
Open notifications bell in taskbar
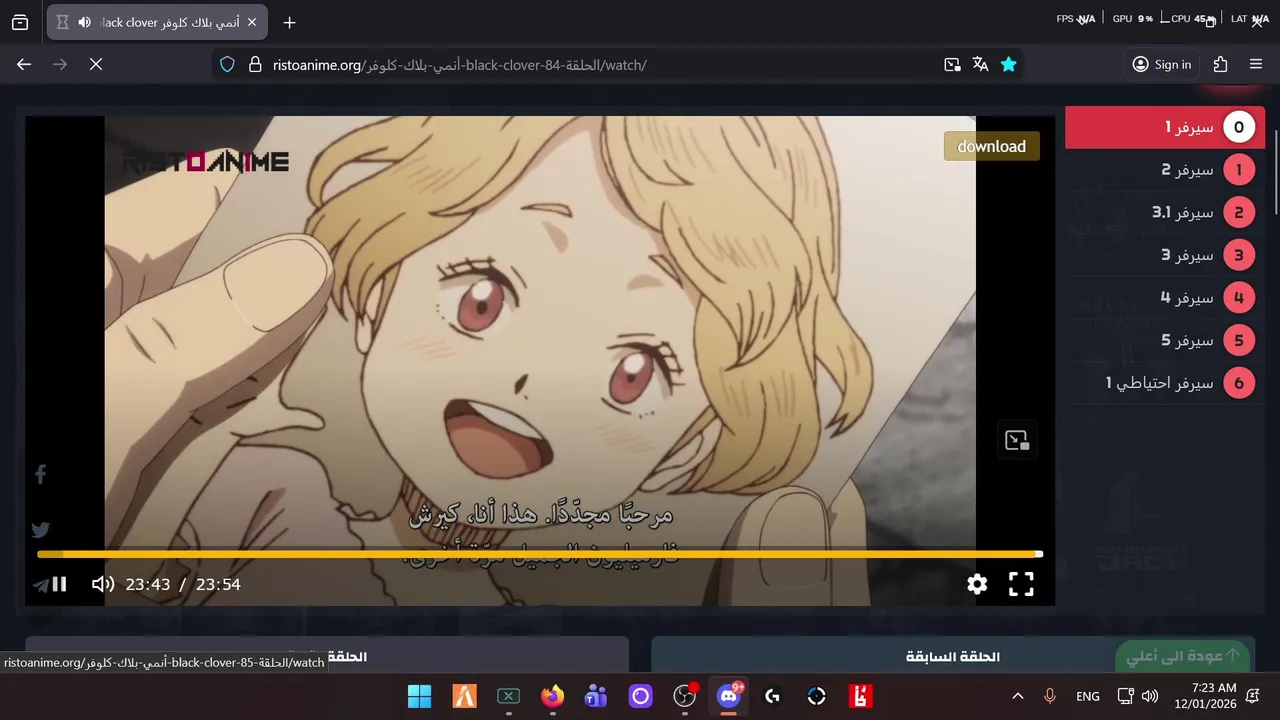[1253, 696]
